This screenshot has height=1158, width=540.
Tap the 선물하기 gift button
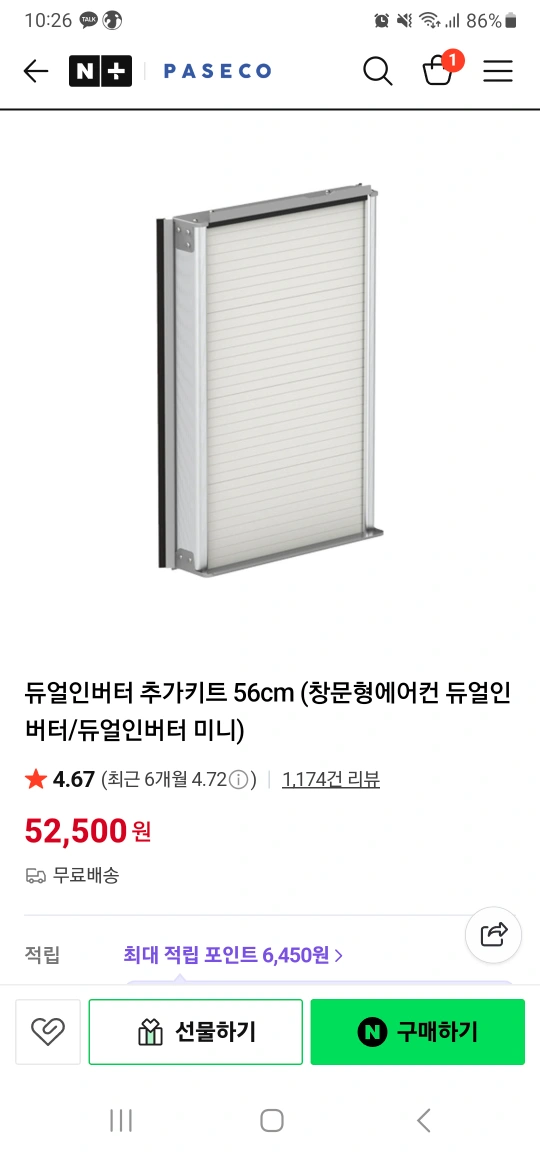point(196,1032)
